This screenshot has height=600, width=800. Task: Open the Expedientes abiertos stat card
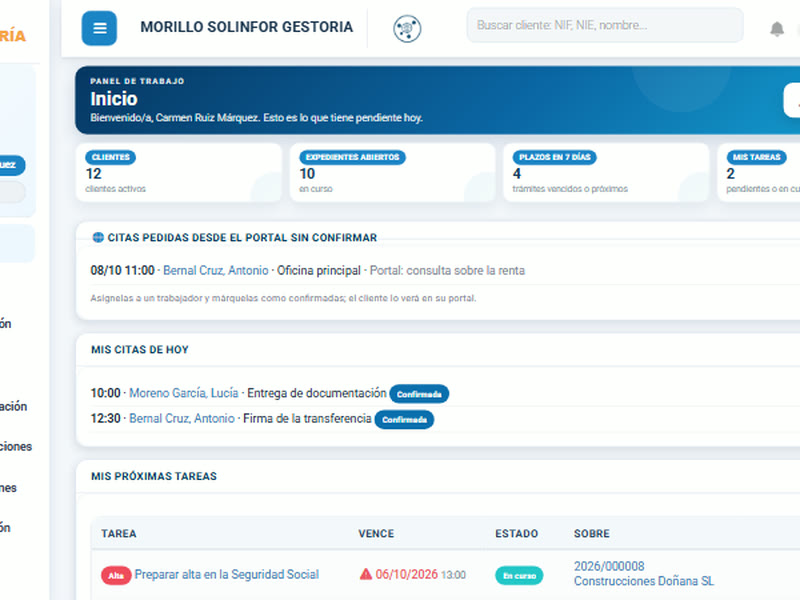392,172
